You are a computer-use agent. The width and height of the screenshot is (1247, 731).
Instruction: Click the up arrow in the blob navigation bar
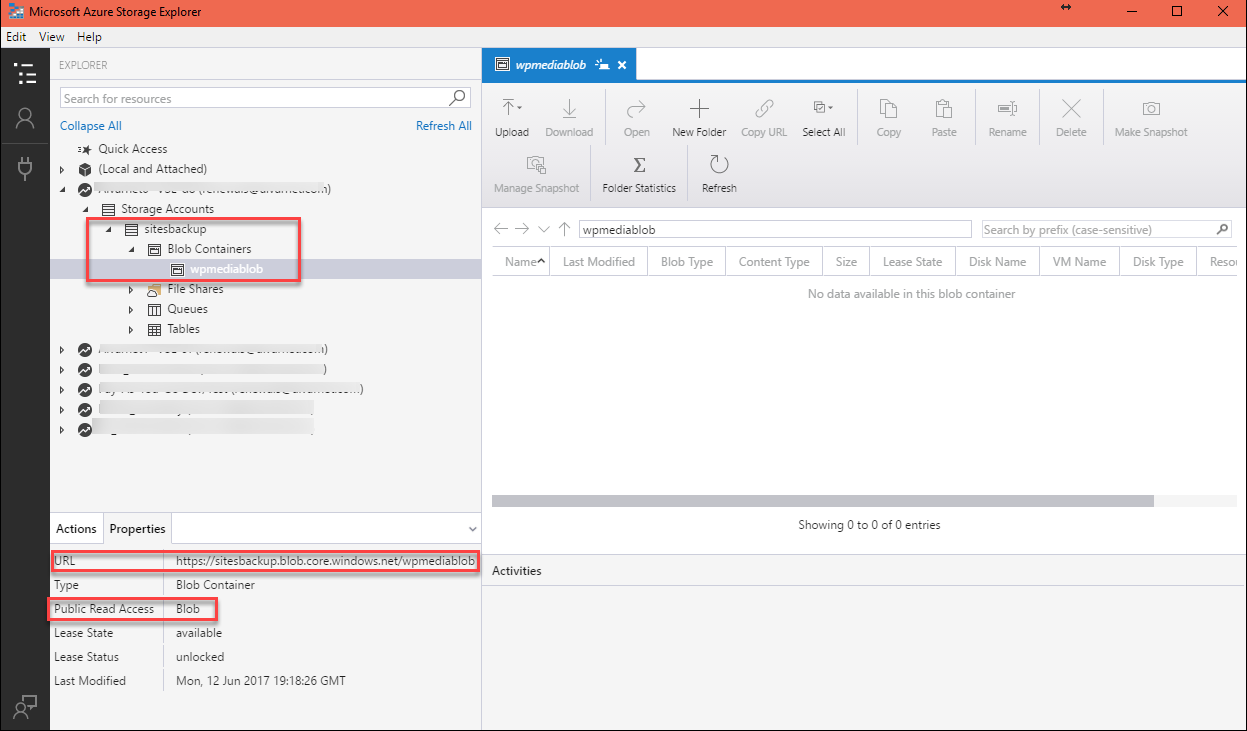[x=565, y=229]
